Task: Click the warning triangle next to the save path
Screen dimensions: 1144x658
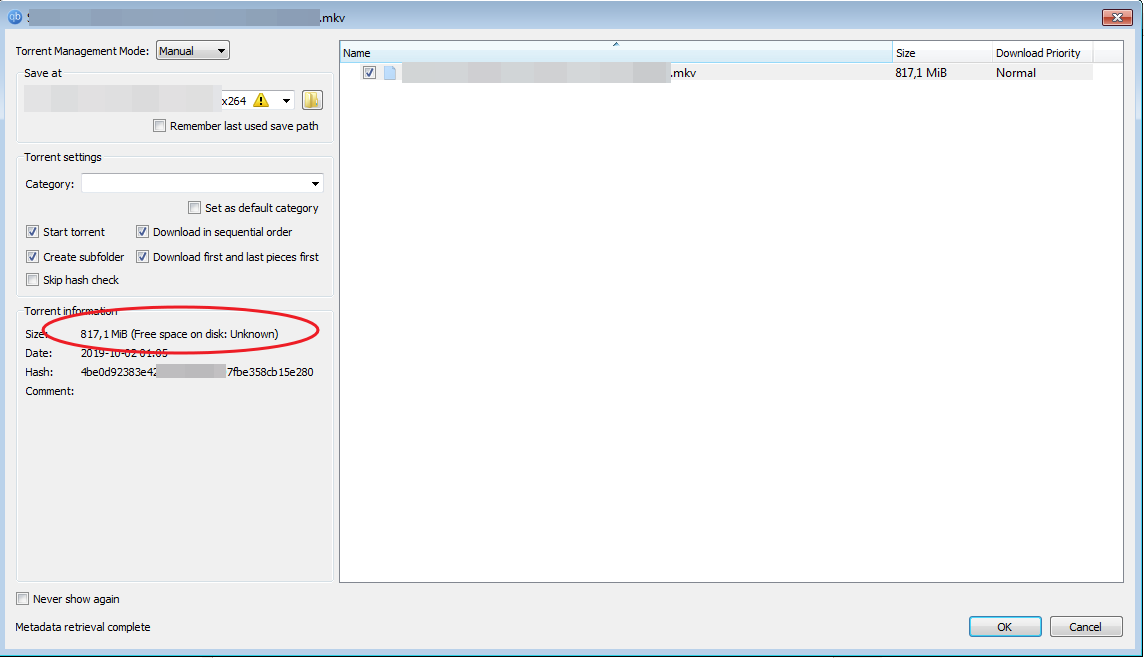Action: click(260, 99)
